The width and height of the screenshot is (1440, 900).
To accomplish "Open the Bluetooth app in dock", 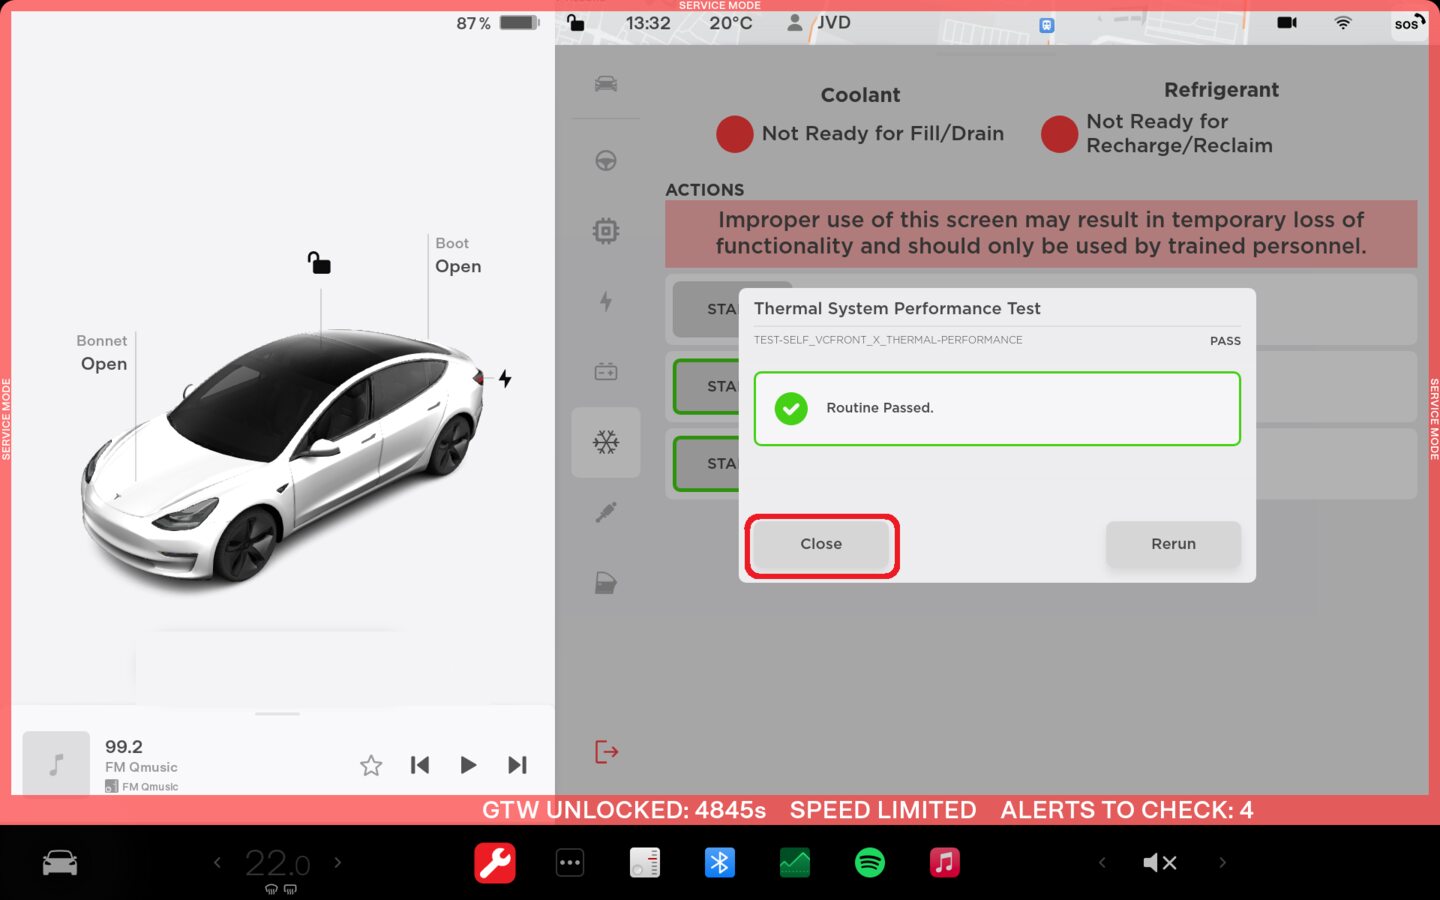I will click(720, 862).
